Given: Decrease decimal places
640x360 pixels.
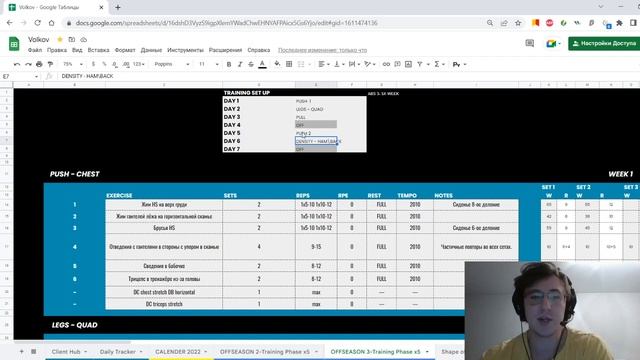Looking at the screenshot, I should pyautogui.click(x=115, y=64).
